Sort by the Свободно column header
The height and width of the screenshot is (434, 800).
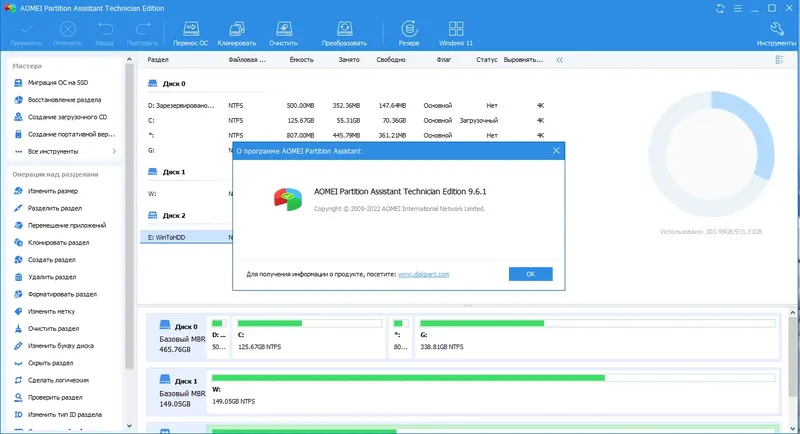pos(391,60)
